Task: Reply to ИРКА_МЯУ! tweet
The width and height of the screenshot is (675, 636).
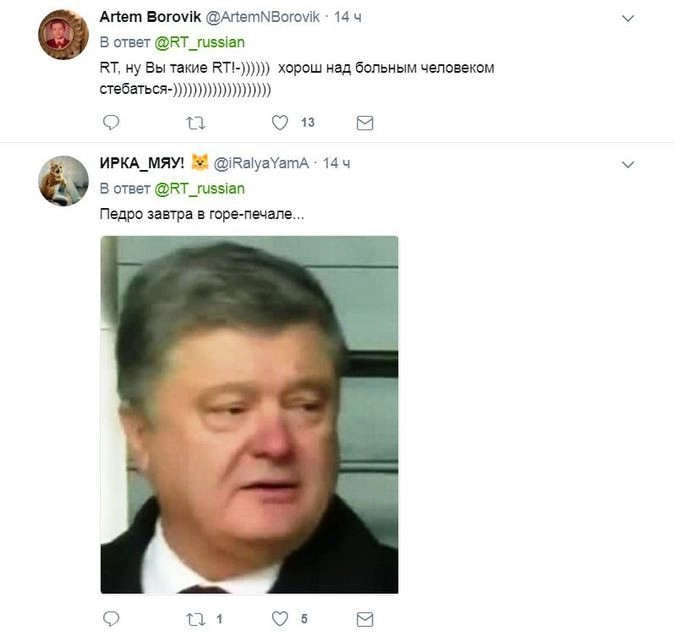Action: click(x=111, y=619)
